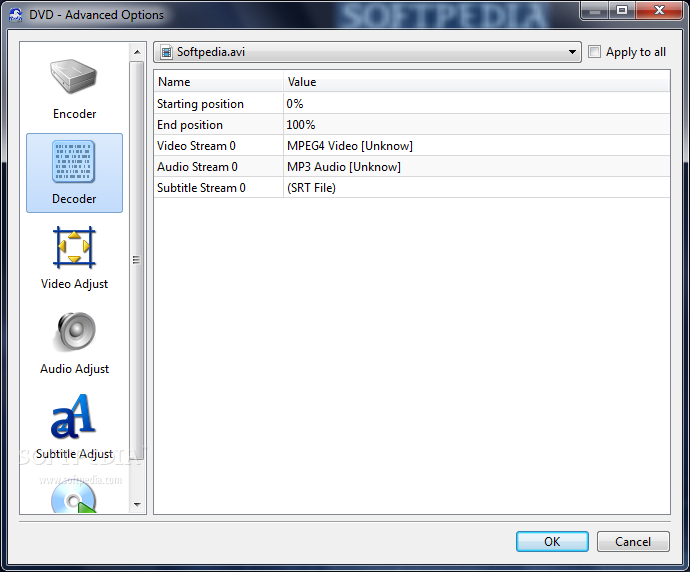Click the 100% end position value
The width and height of the screenshot is (690, 572).
[301, 125]
